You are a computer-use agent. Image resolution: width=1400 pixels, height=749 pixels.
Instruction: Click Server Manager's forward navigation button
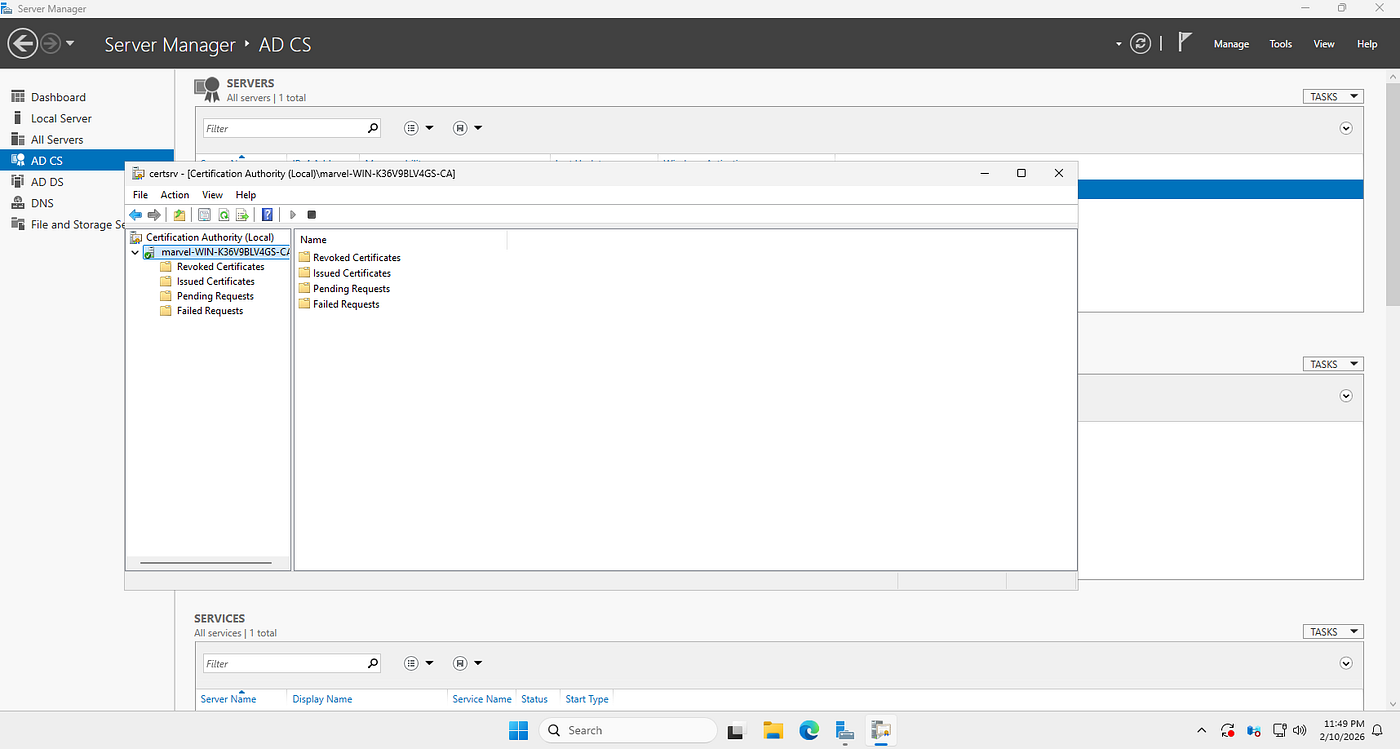point(50,44)
